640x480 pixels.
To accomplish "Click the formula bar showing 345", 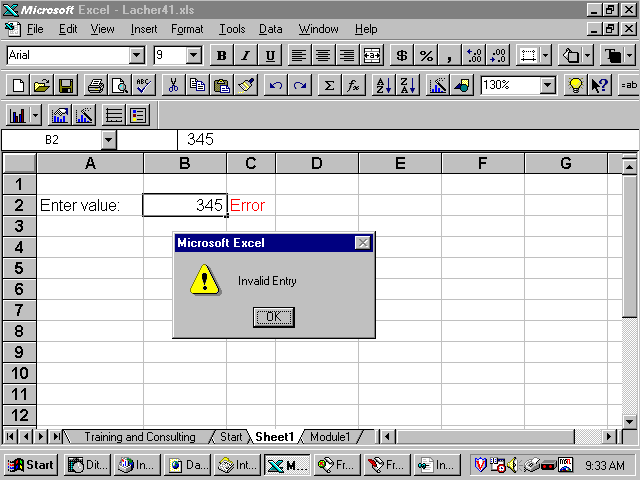I will click(408, 140).
